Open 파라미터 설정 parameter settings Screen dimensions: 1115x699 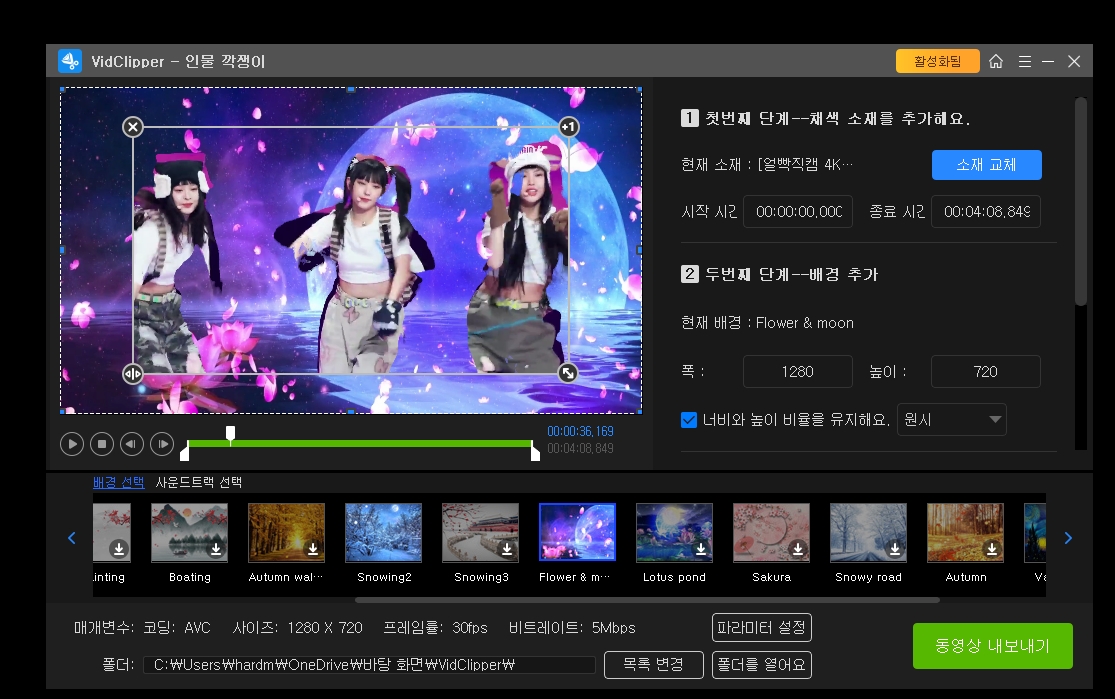762,628
